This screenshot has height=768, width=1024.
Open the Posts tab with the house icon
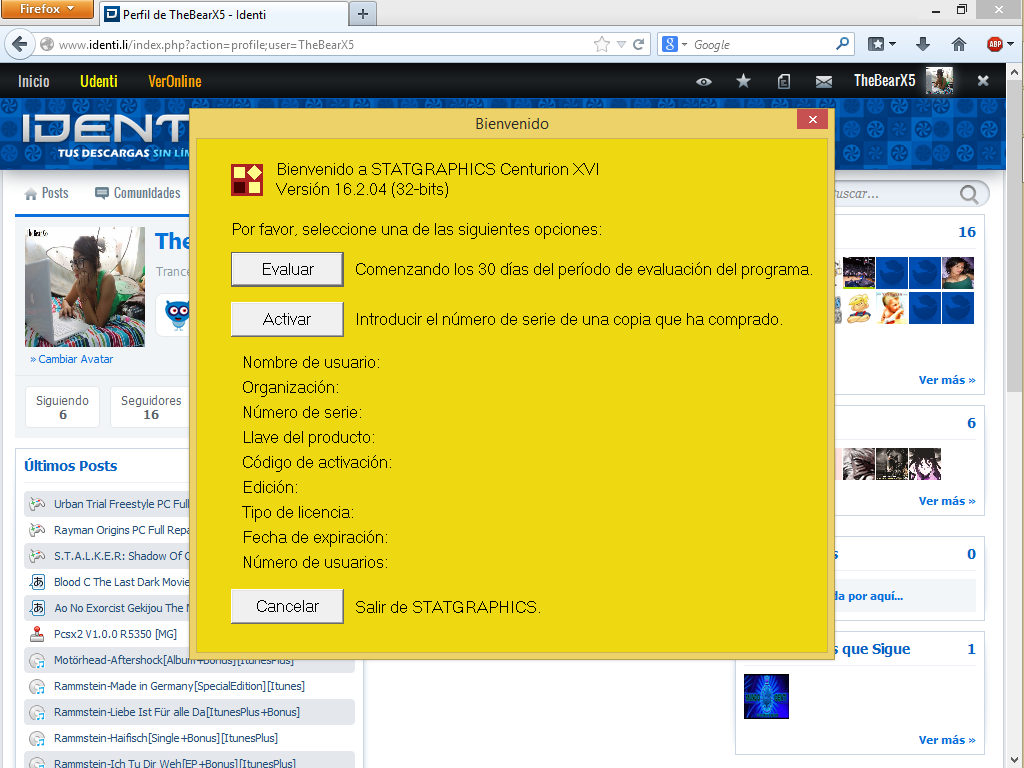[x=46, y=193]
